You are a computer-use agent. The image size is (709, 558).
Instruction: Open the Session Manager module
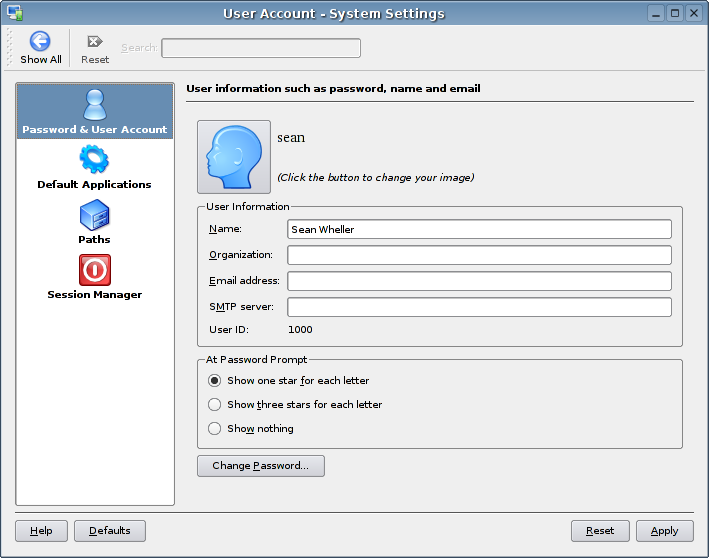tap(94, 276)
